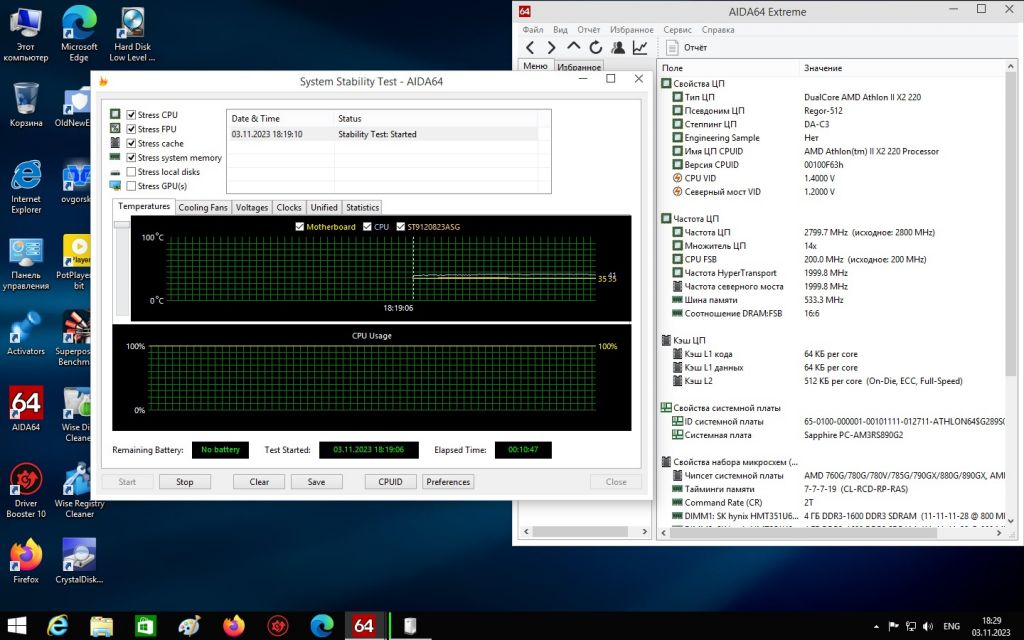Click the Save button
1024x640 pixels.
[316, 482]
